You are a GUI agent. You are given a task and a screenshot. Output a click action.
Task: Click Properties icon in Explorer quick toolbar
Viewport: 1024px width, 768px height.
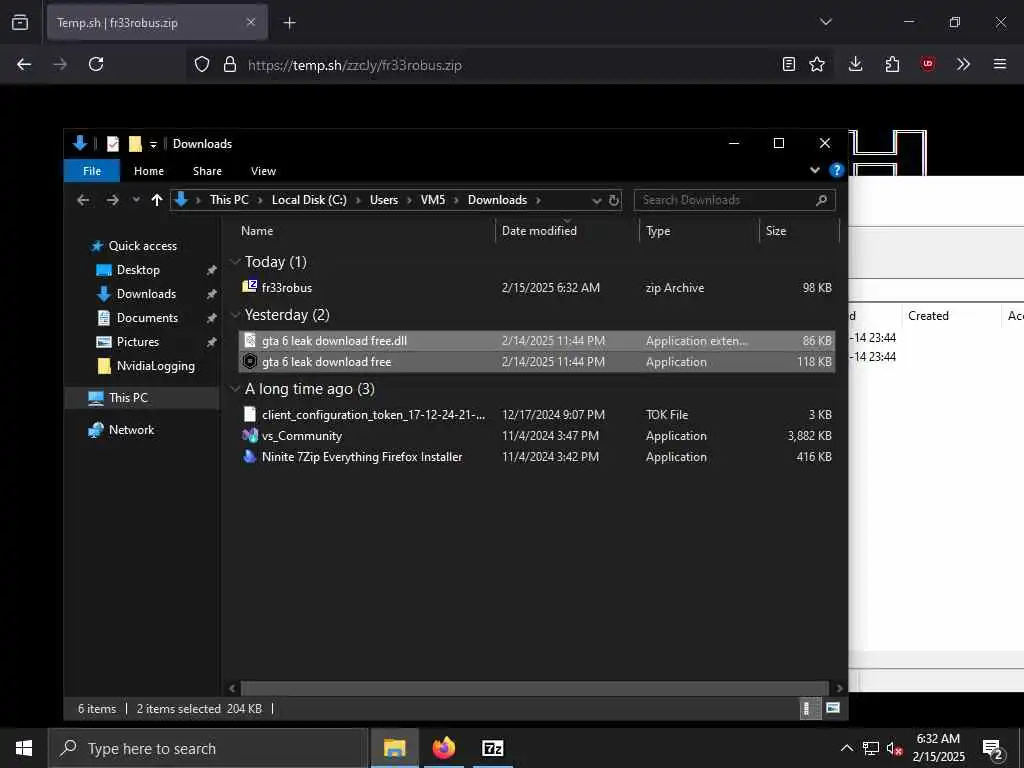tap(113, 144)
